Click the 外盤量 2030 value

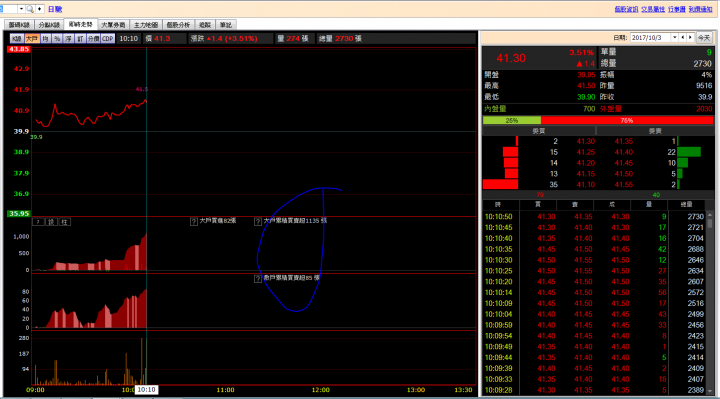[x=703, y=109]
